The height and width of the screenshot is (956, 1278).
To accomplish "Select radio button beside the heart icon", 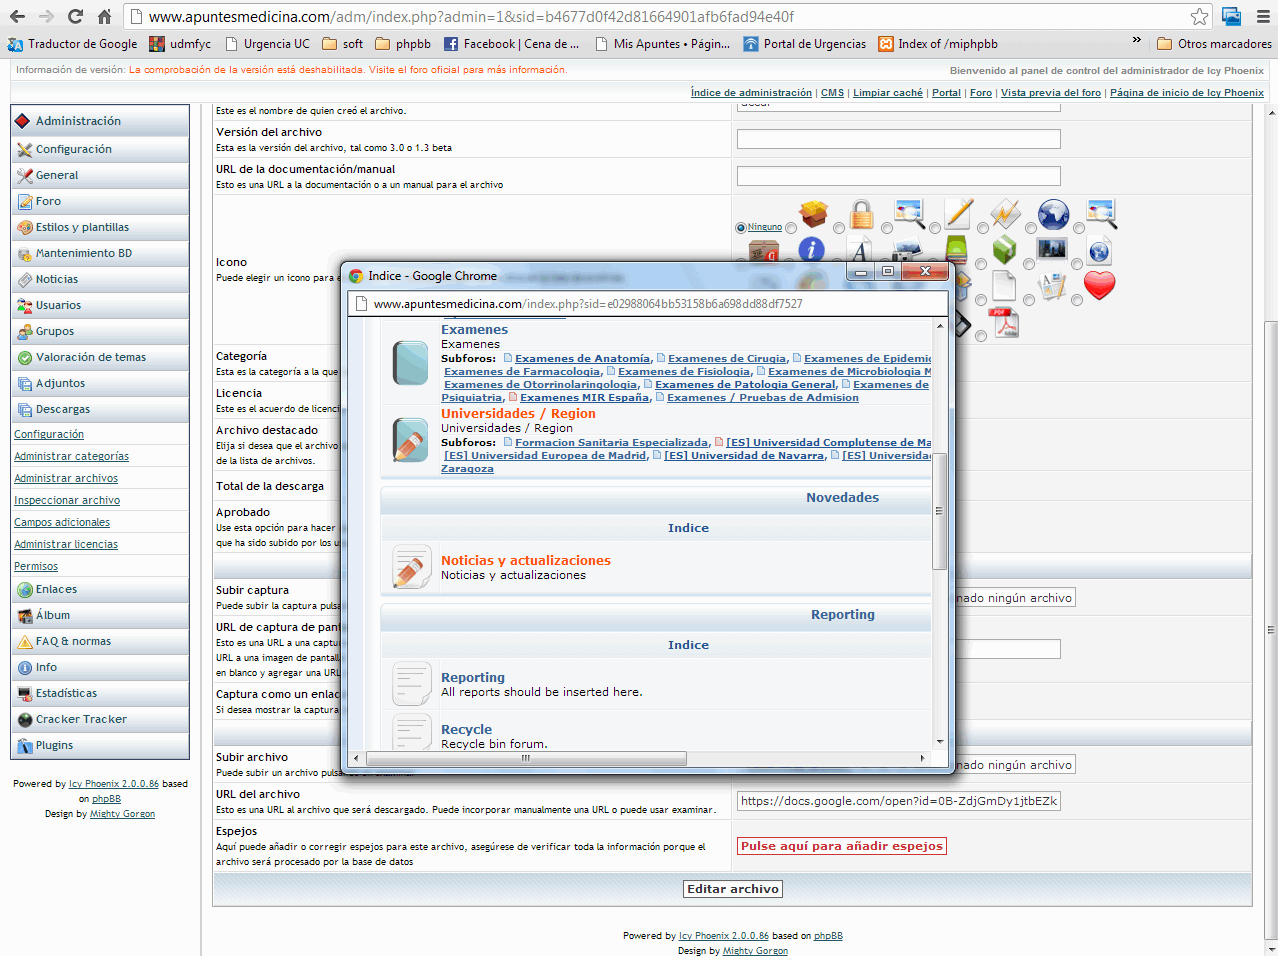I will coord(1077,300).
